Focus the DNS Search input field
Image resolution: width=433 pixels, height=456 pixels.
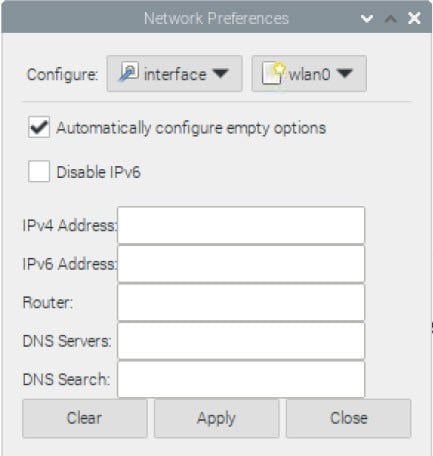tap(241, 379)
